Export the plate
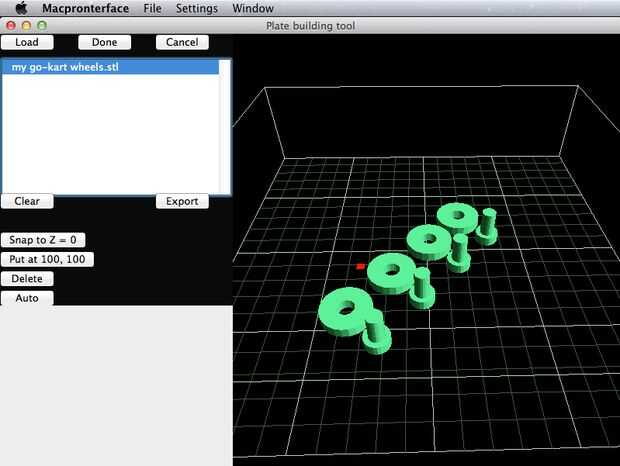The height and width of the screenshot is (466, 620). click(182, 201)
